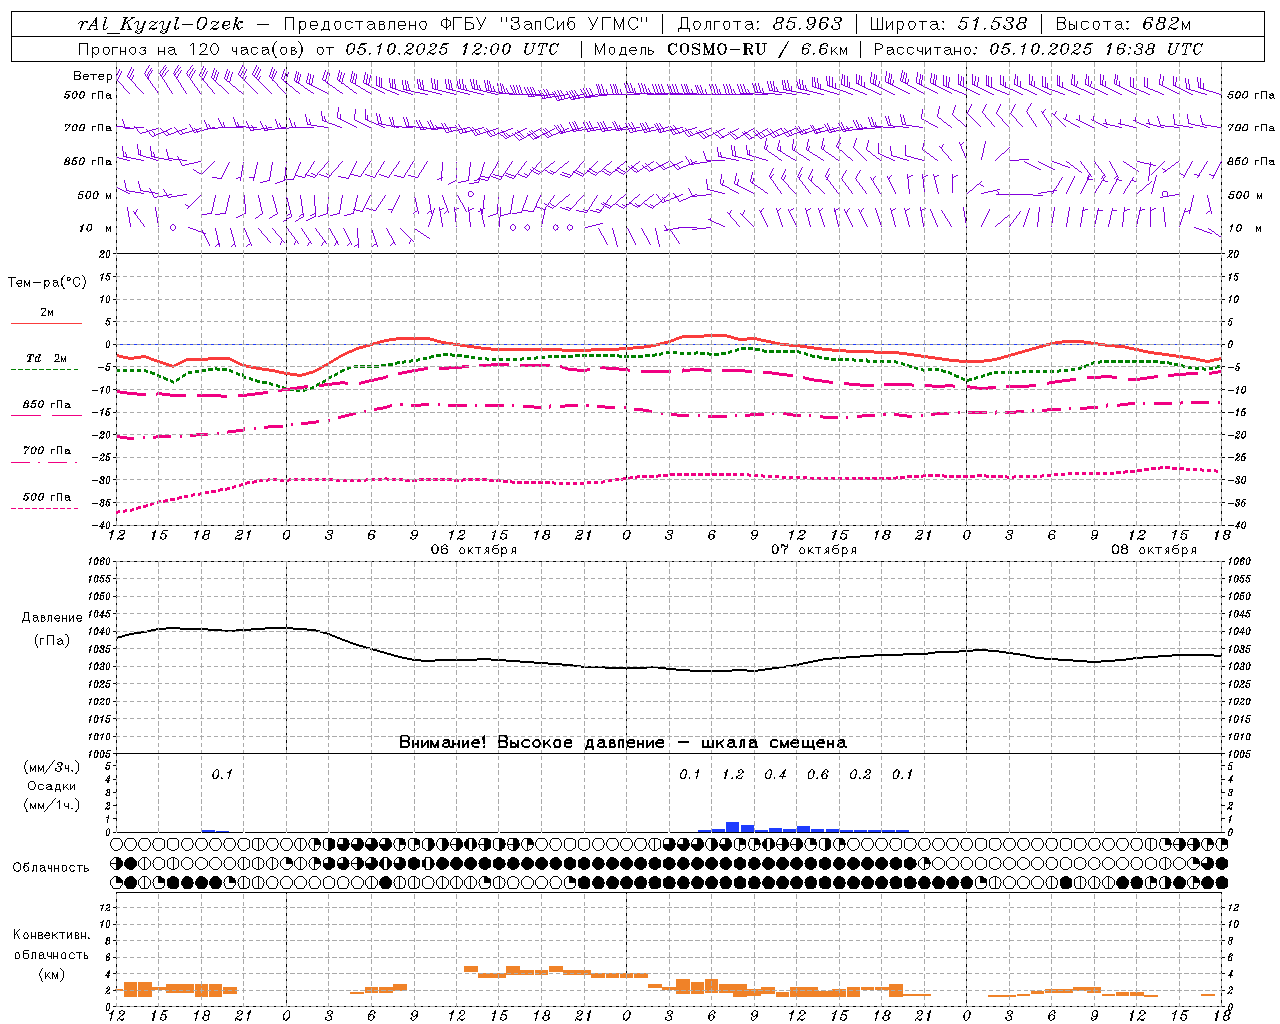
Task: Click the tallest blue hourly precipitation bar
Action: [733, 827]
